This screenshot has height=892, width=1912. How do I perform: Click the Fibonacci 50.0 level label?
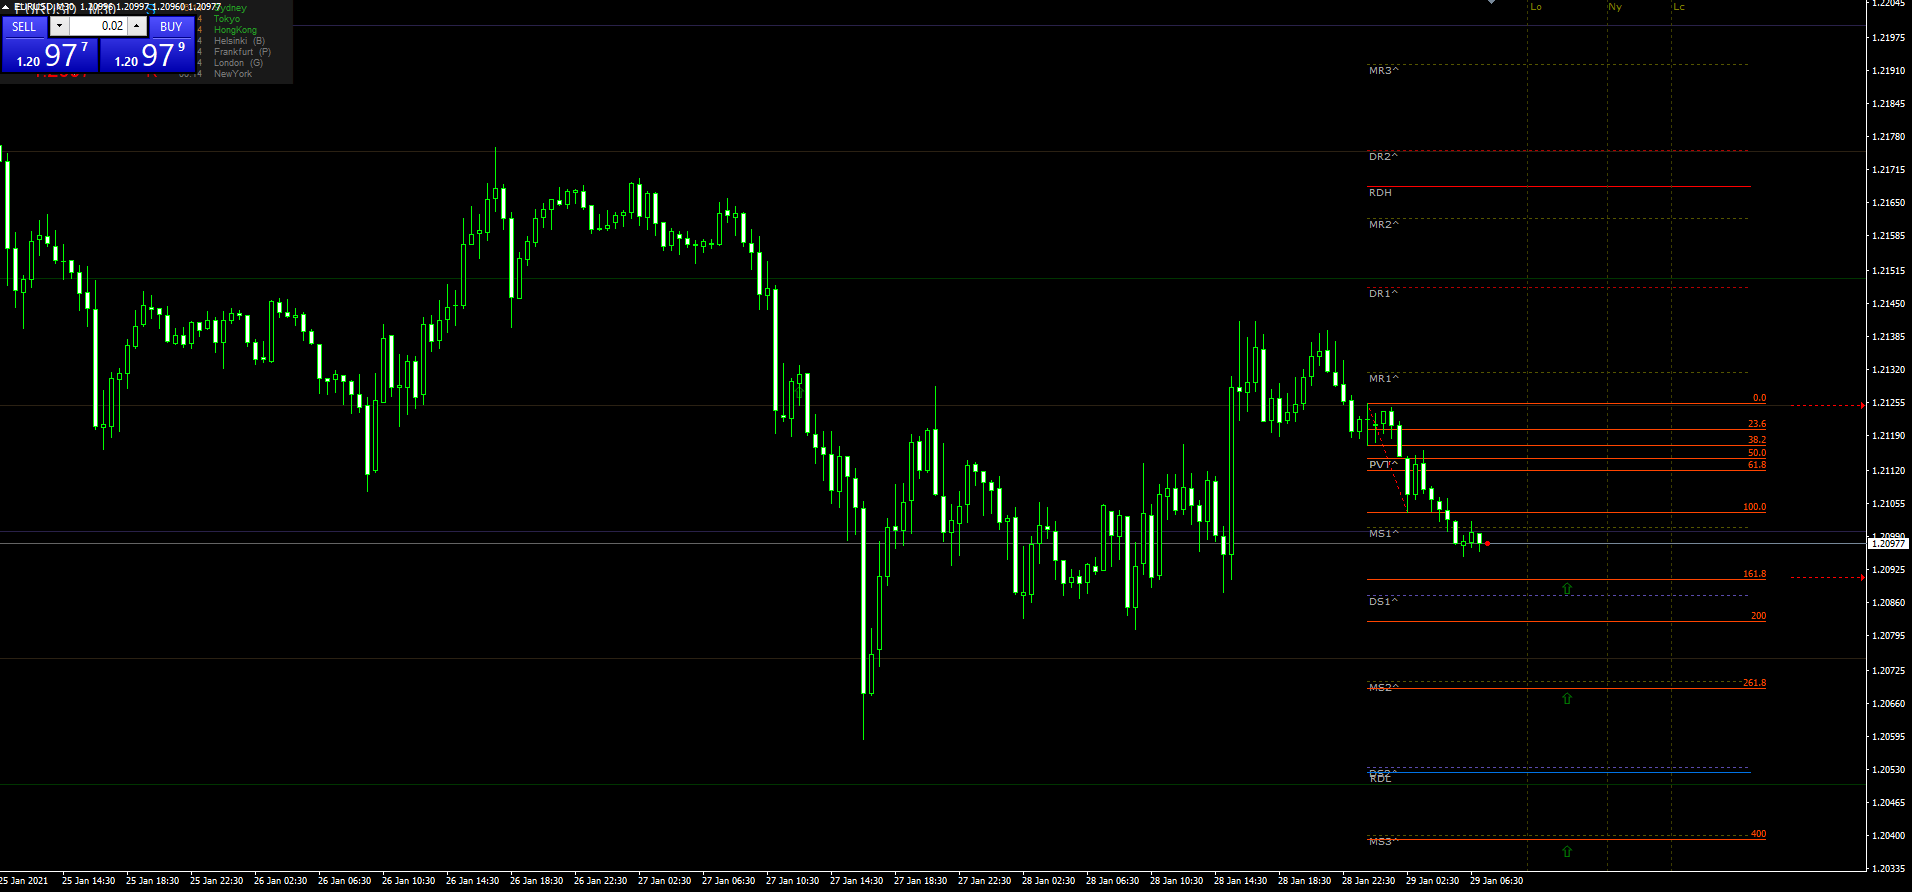1757,453
